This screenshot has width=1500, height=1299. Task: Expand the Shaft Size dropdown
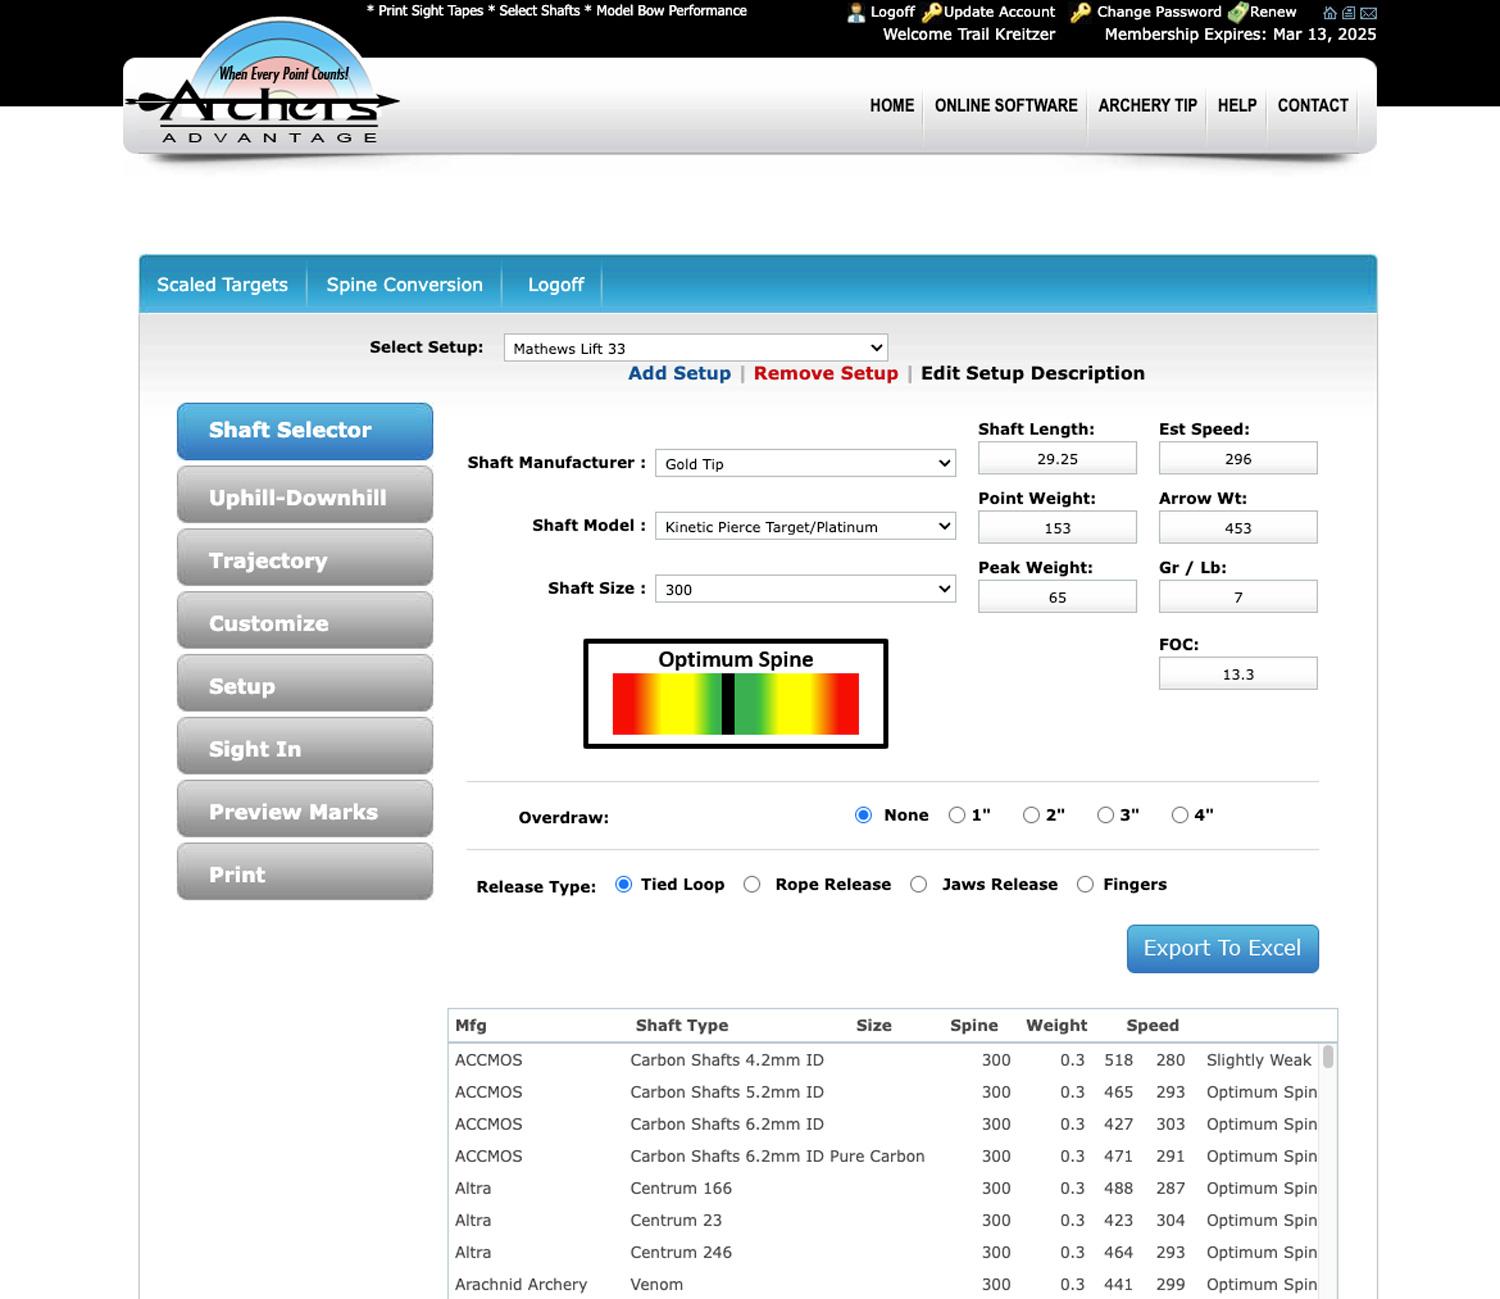tap(805, 589)
